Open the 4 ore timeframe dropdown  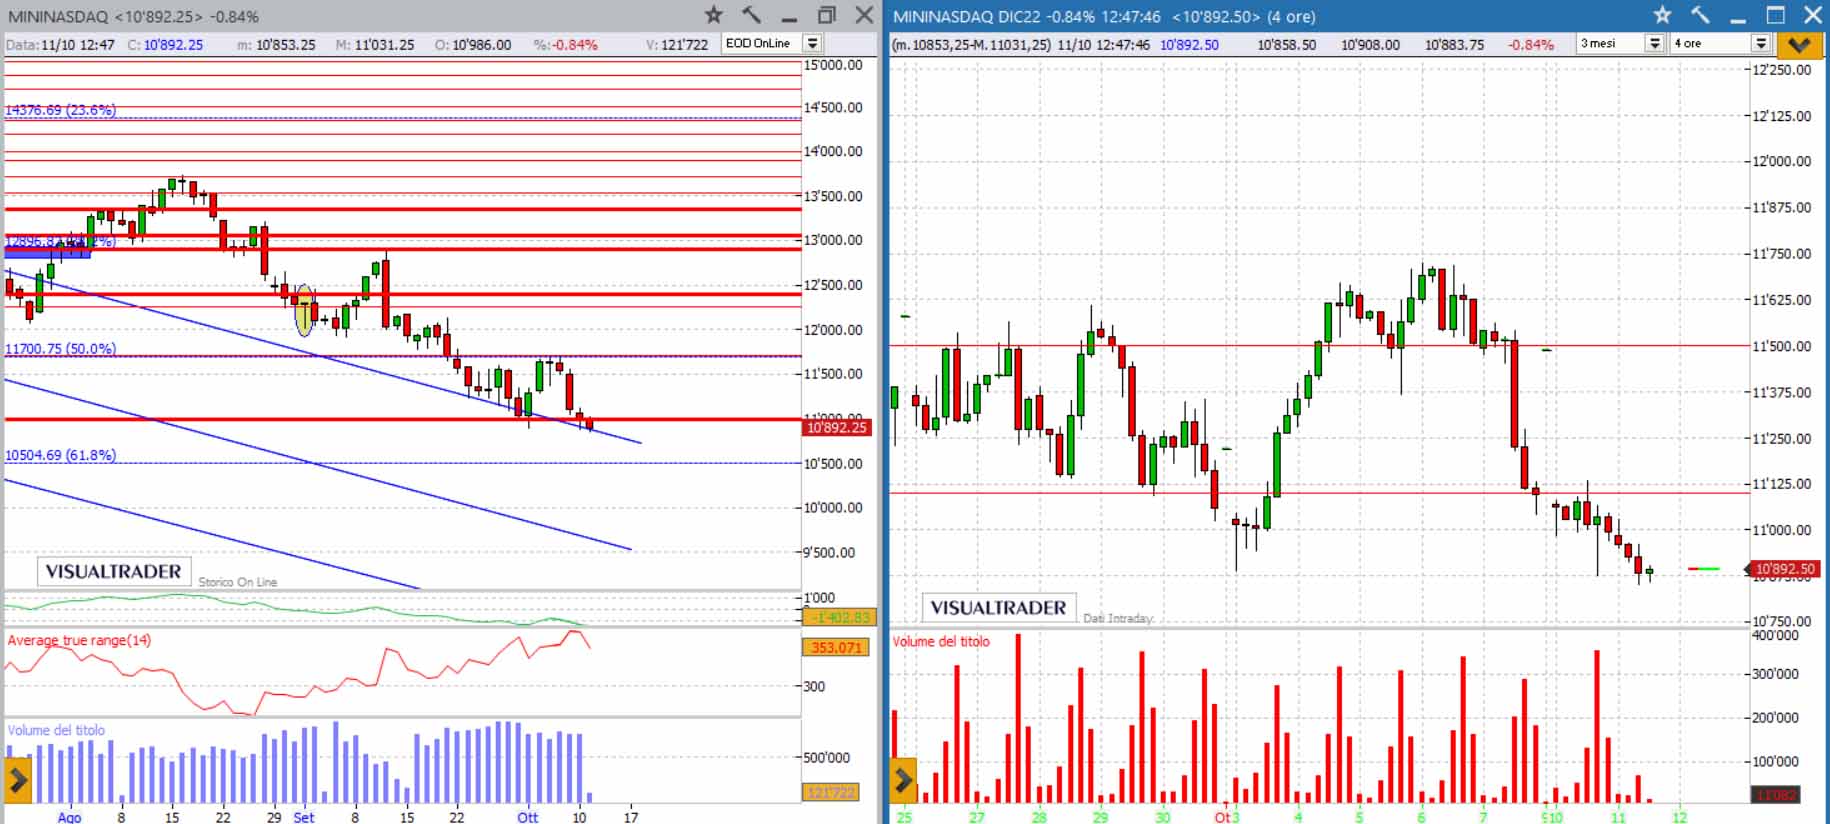click(x=1761, y=44)
